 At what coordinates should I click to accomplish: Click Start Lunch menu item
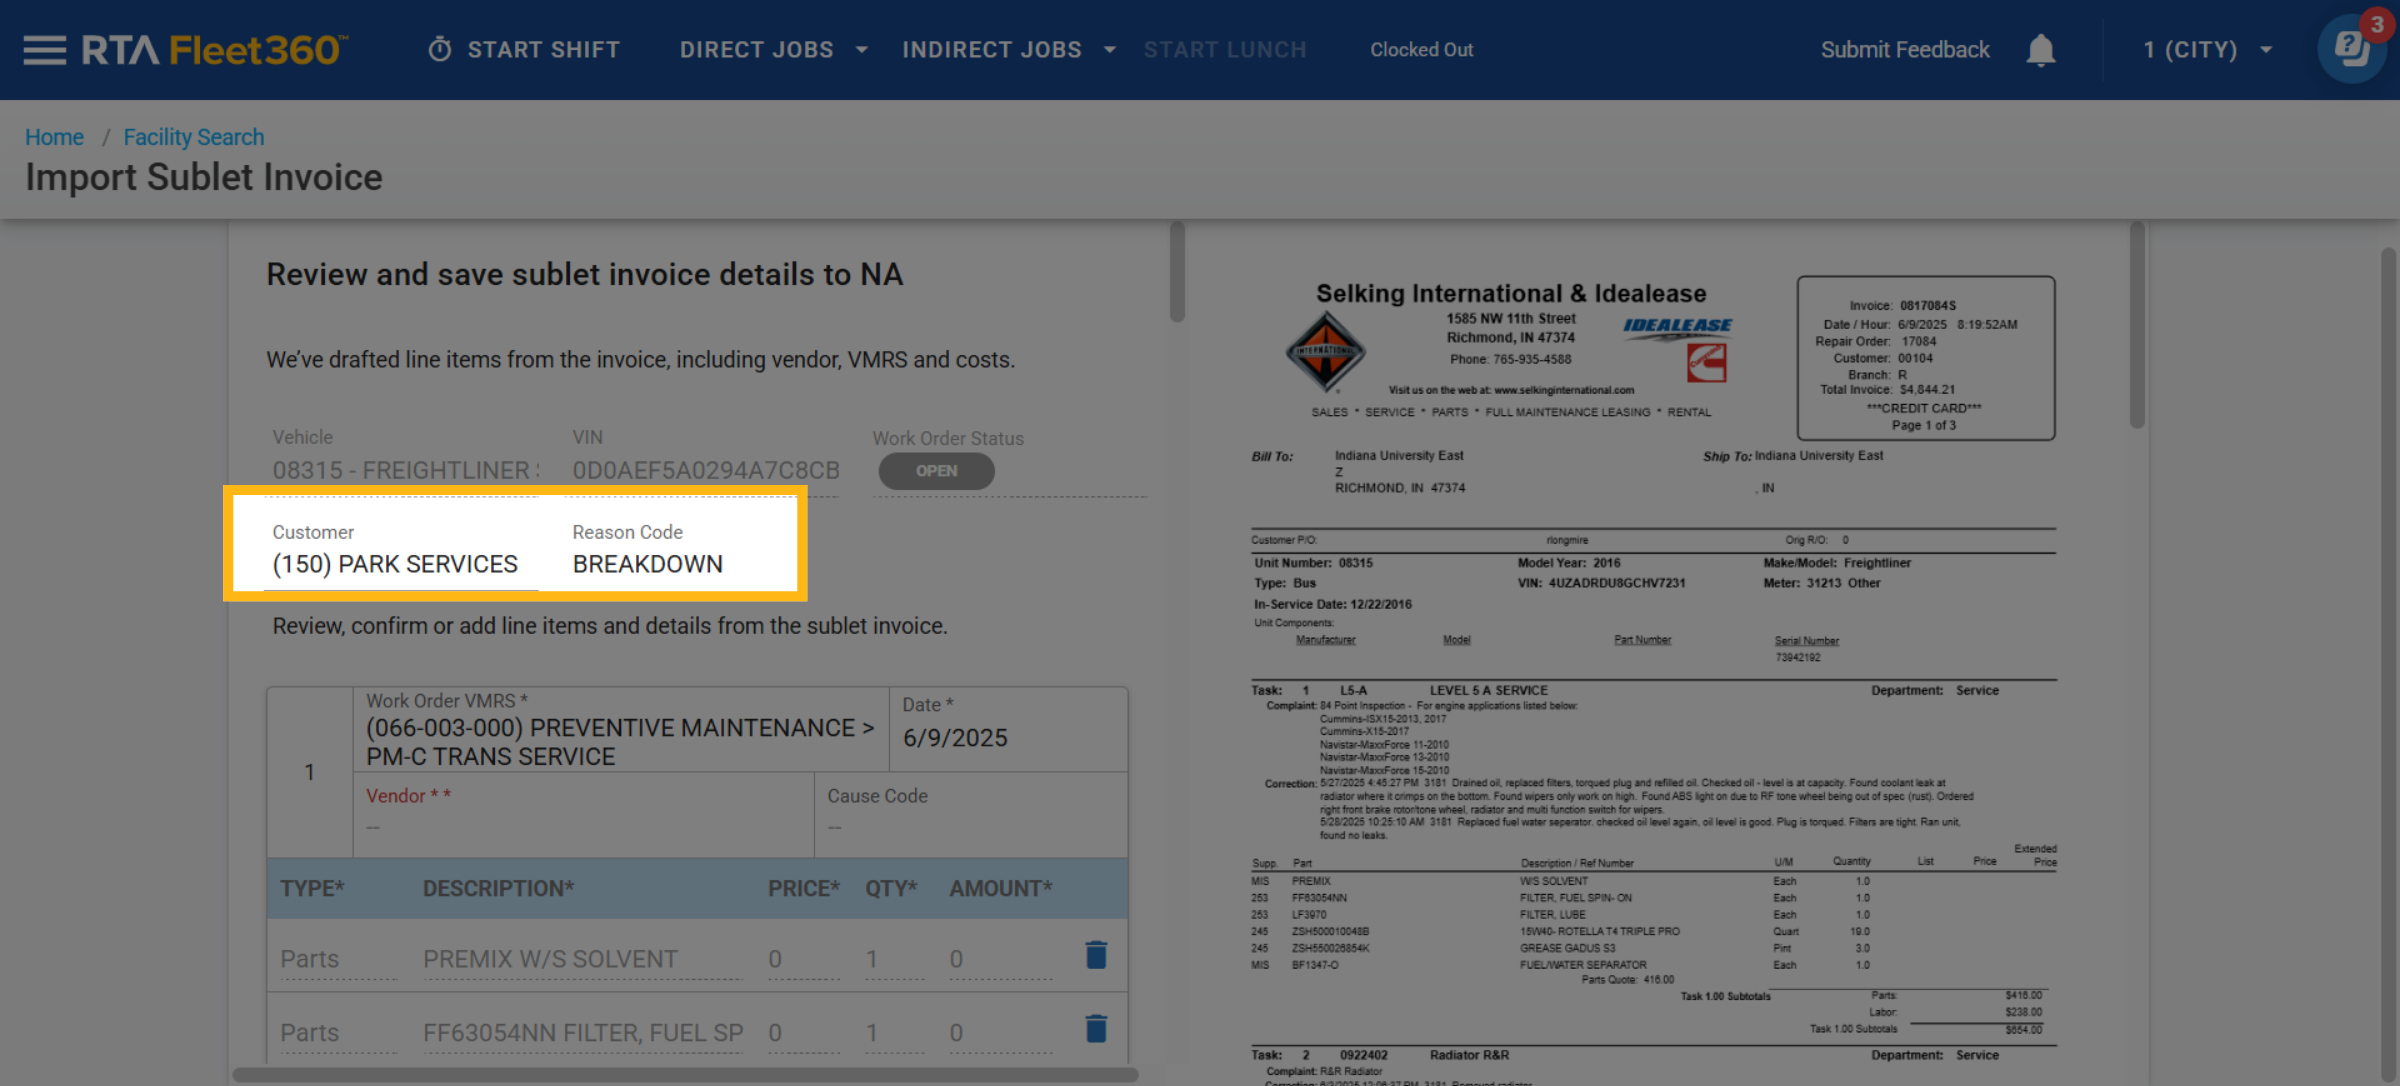pyautogui.click(x=1225, y=50)
